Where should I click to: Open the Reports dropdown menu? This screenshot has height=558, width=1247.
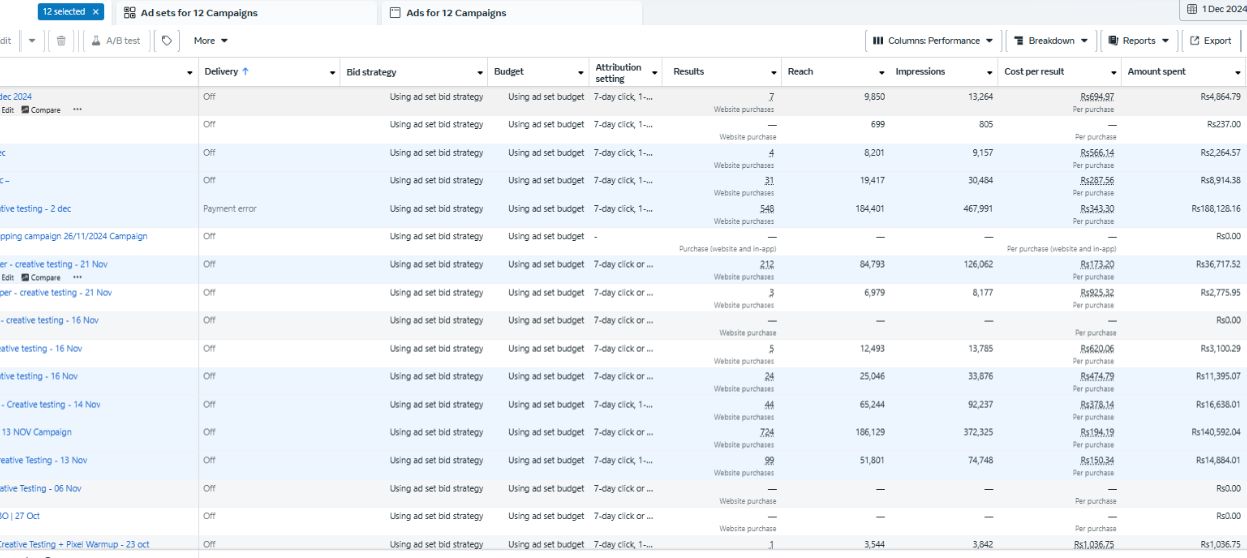1137,41
